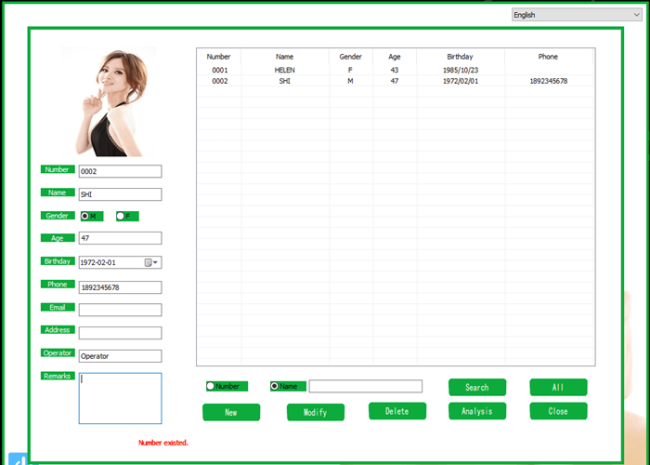650x465 pixels.
Task: Select the F gender radio button
Action: tap(121, 216)
